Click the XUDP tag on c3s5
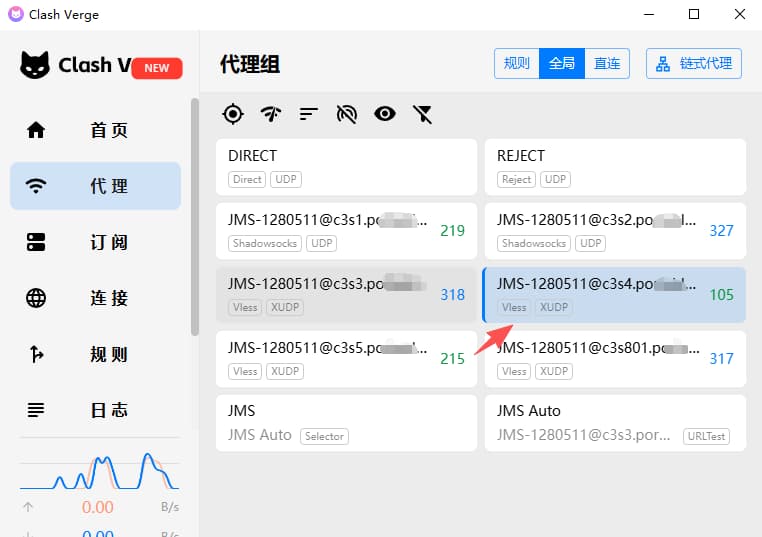Viewport: 762px width, 537px height. click(285, 371)
